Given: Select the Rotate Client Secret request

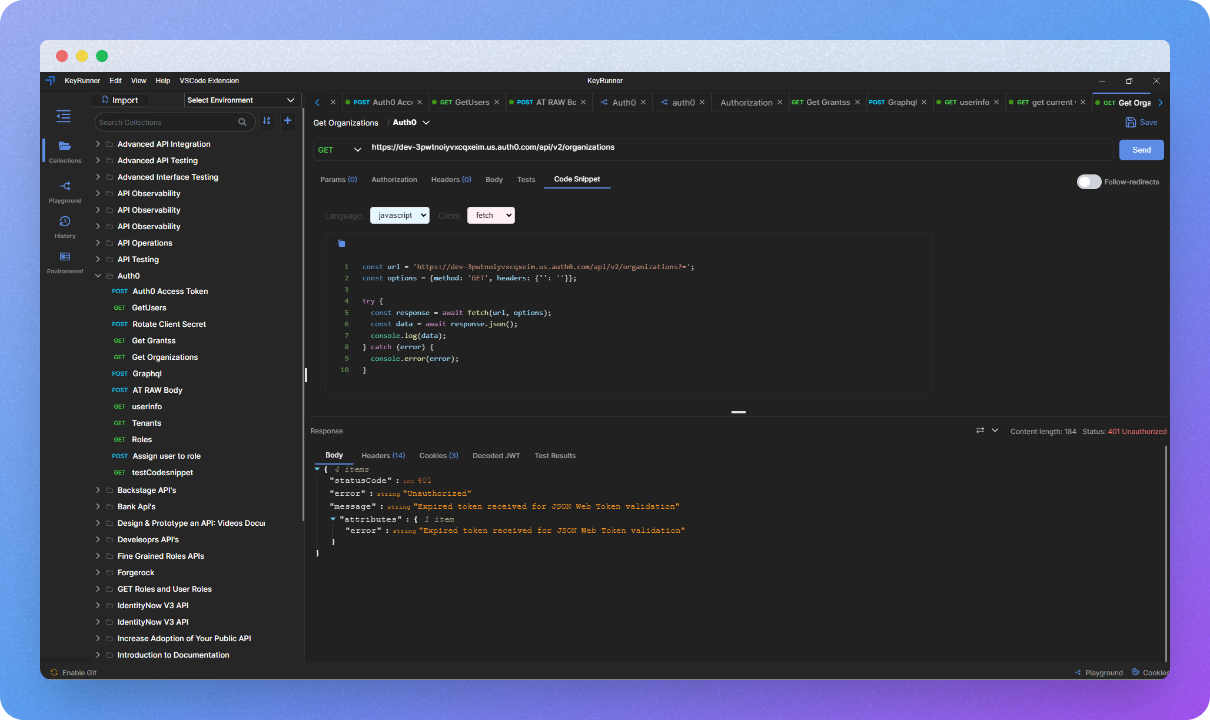Looking at the screenshot, I should 169,324.
